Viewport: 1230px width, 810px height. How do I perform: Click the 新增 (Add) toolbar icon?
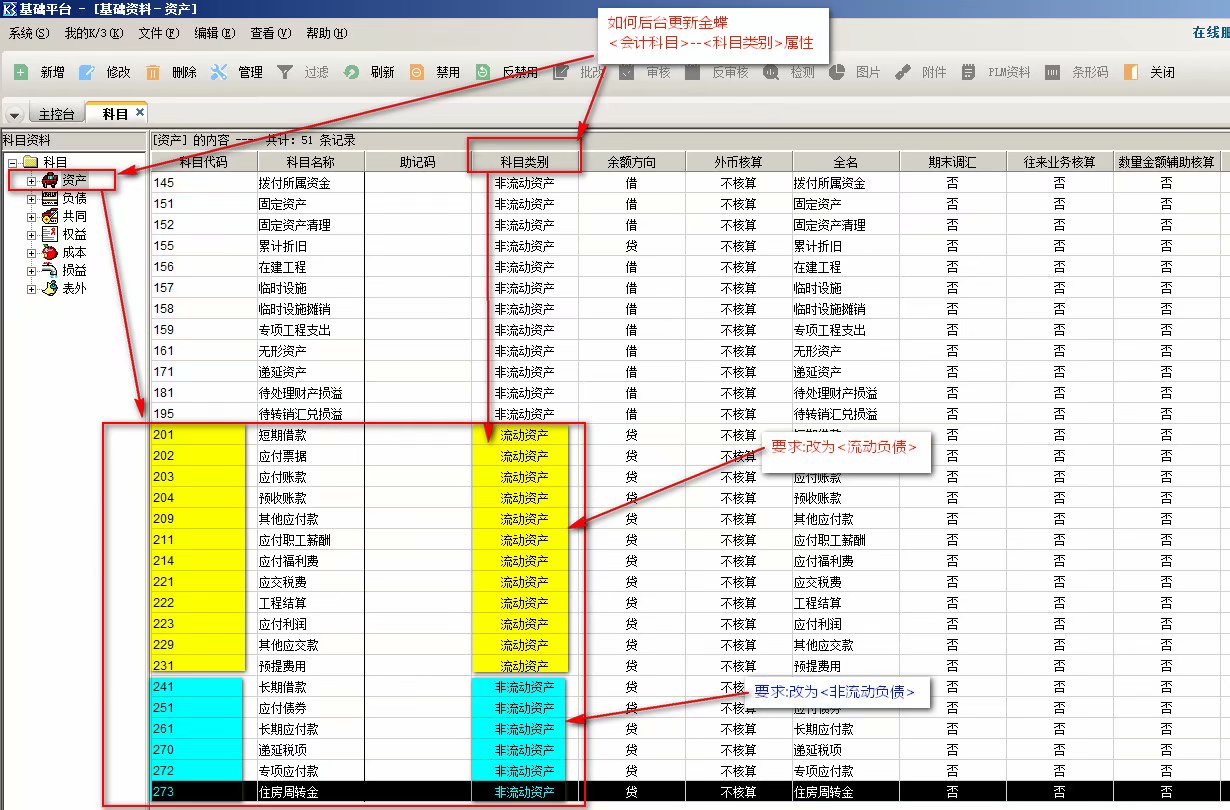coord(21,72)
